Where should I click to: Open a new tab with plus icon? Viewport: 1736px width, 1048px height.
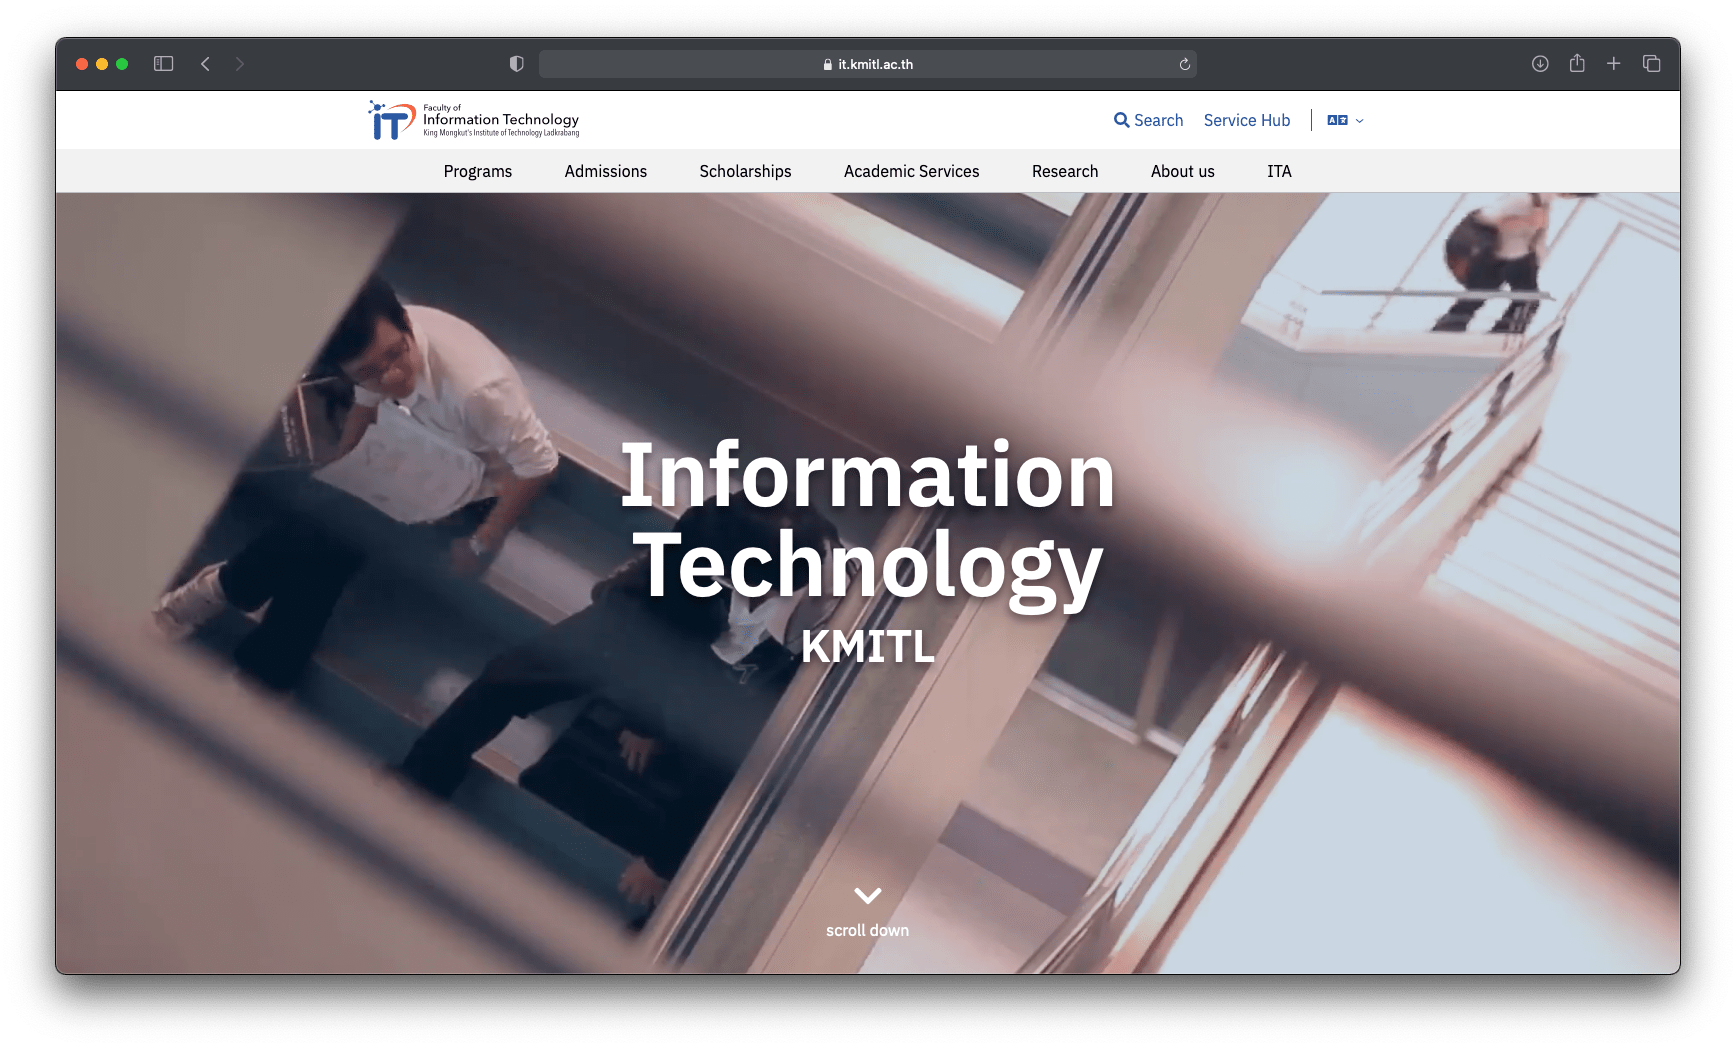[x=1614, y=64]
